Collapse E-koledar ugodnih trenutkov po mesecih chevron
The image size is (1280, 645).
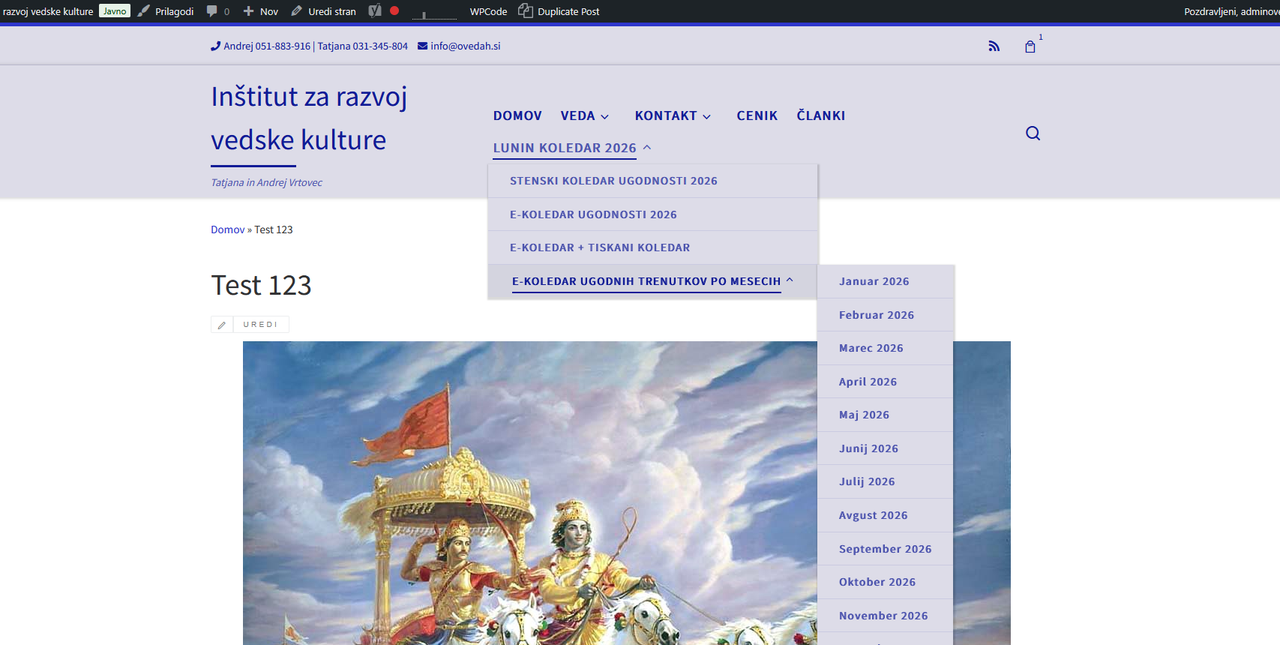790,281
